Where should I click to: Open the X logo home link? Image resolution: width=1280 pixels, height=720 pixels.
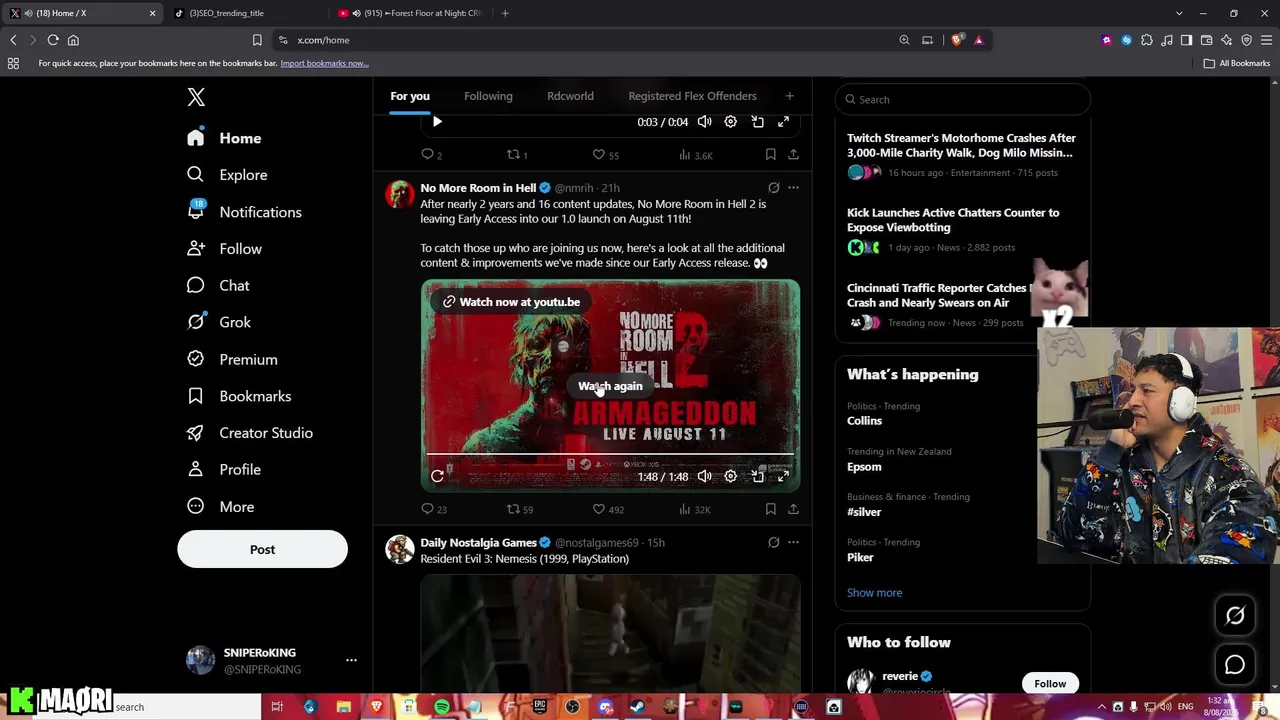pos(196,97)
